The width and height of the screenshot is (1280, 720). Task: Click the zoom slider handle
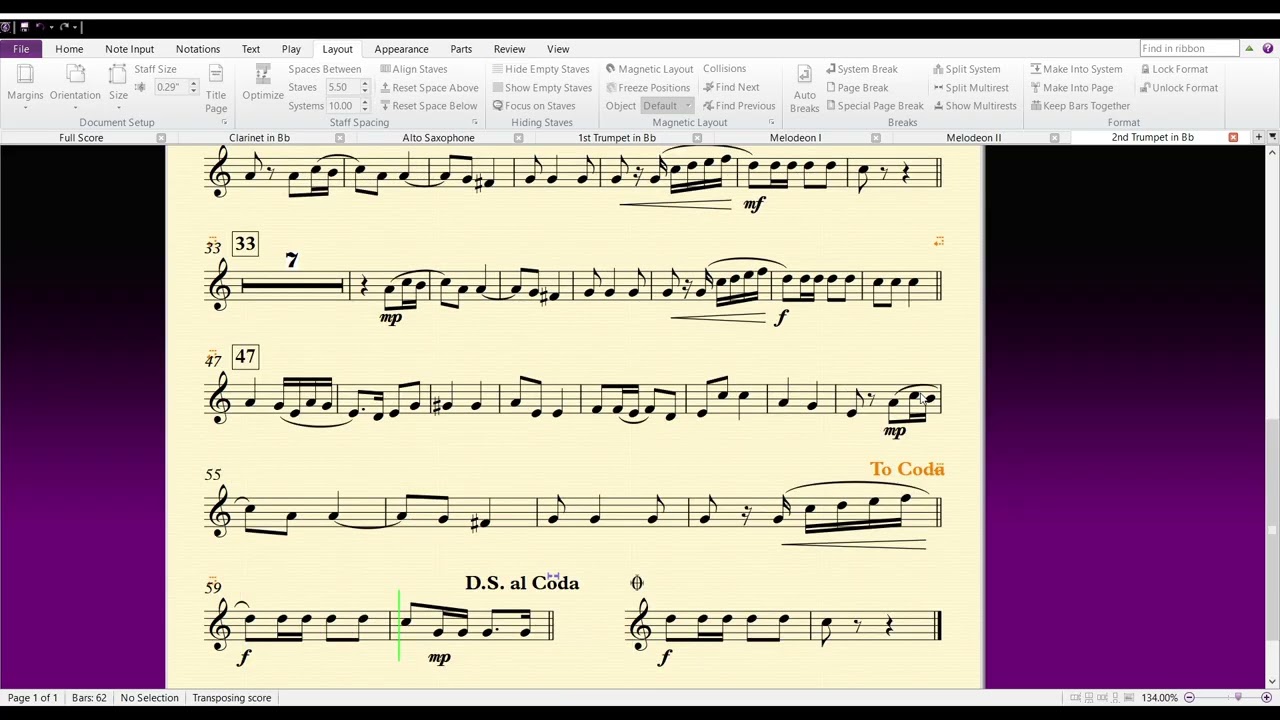1238,698
